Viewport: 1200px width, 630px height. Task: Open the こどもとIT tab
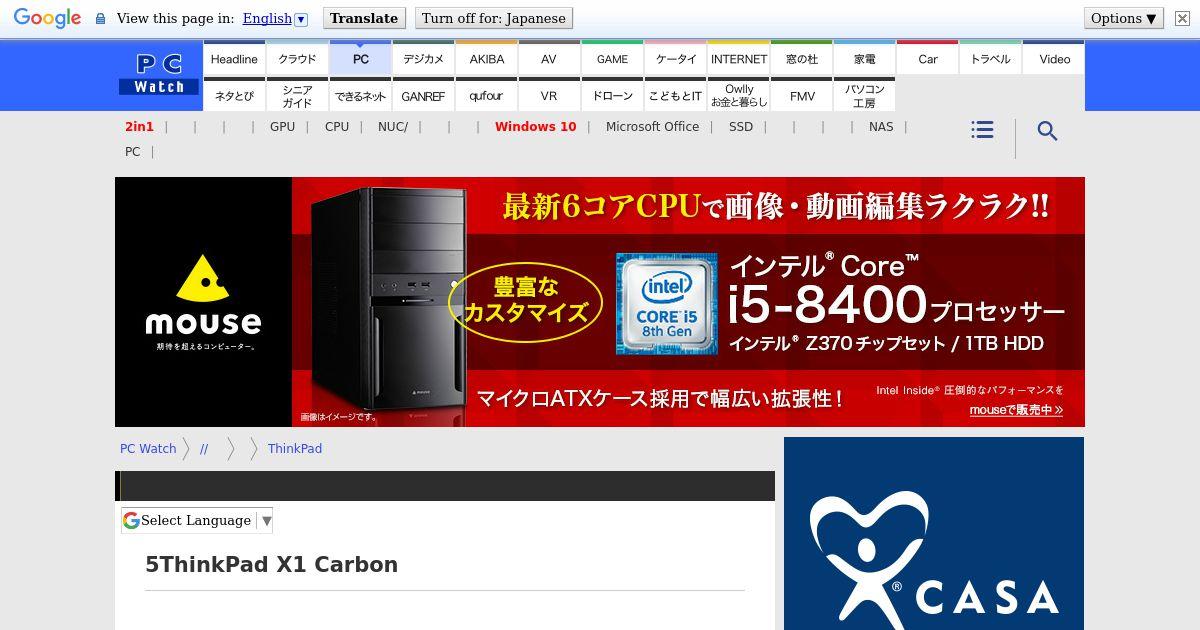click(675, 95)
